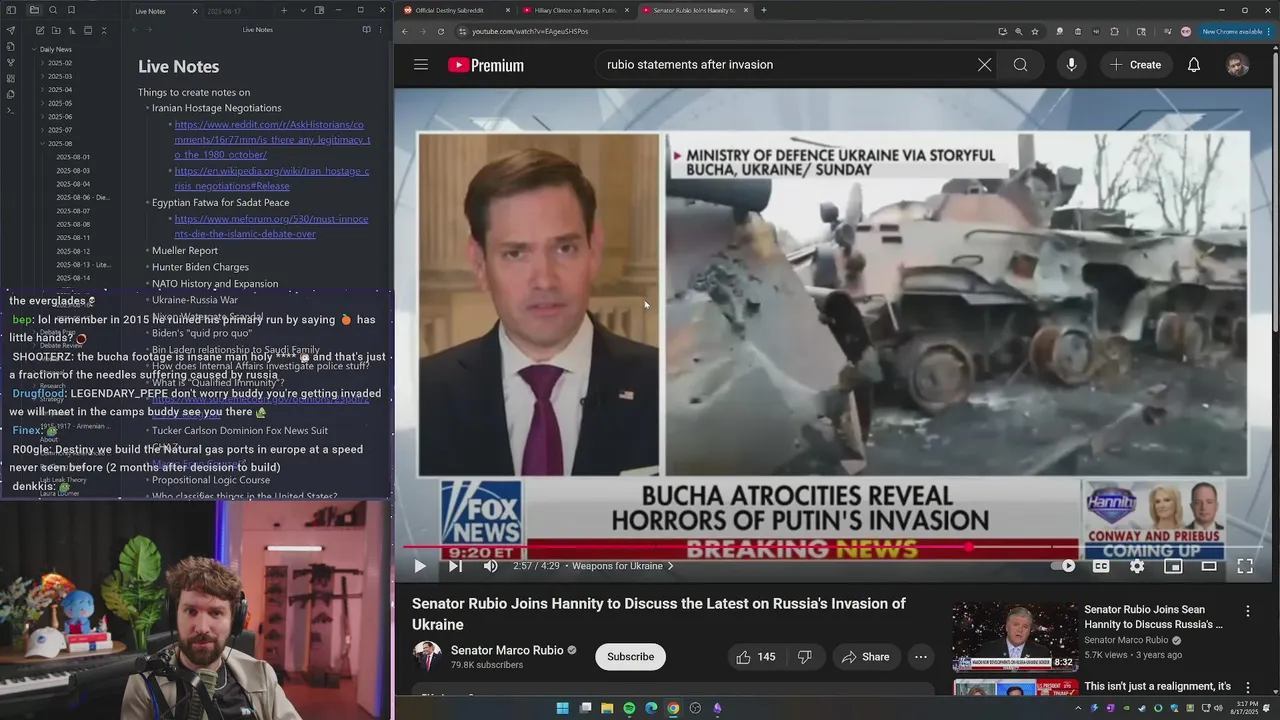Open YouTube account avatar menu
1280x720 pixels.
pos(1238,65)
